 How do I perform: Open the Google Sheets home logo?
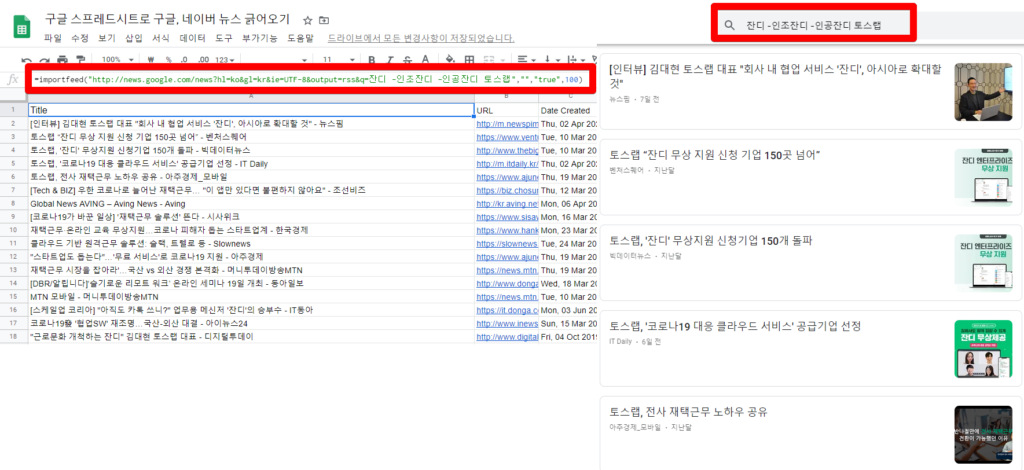pyautogui.click(x=23, y=28)
